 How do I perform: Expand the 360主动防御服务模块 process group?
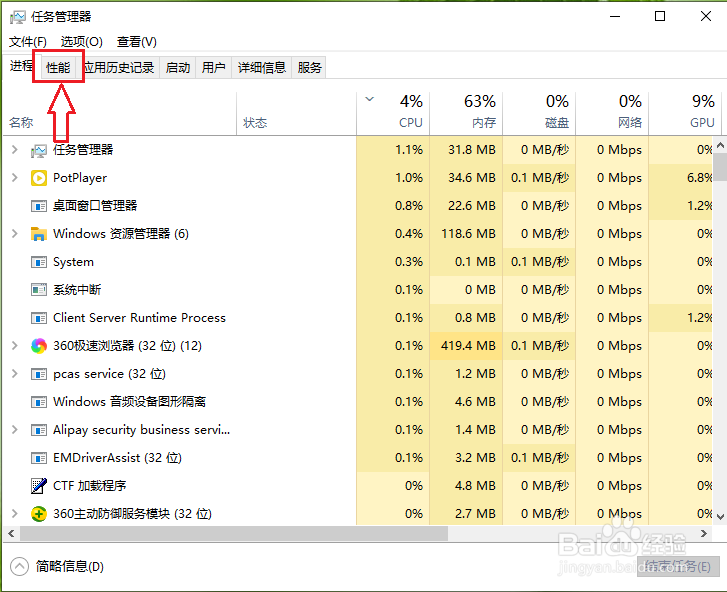point(15,514)
